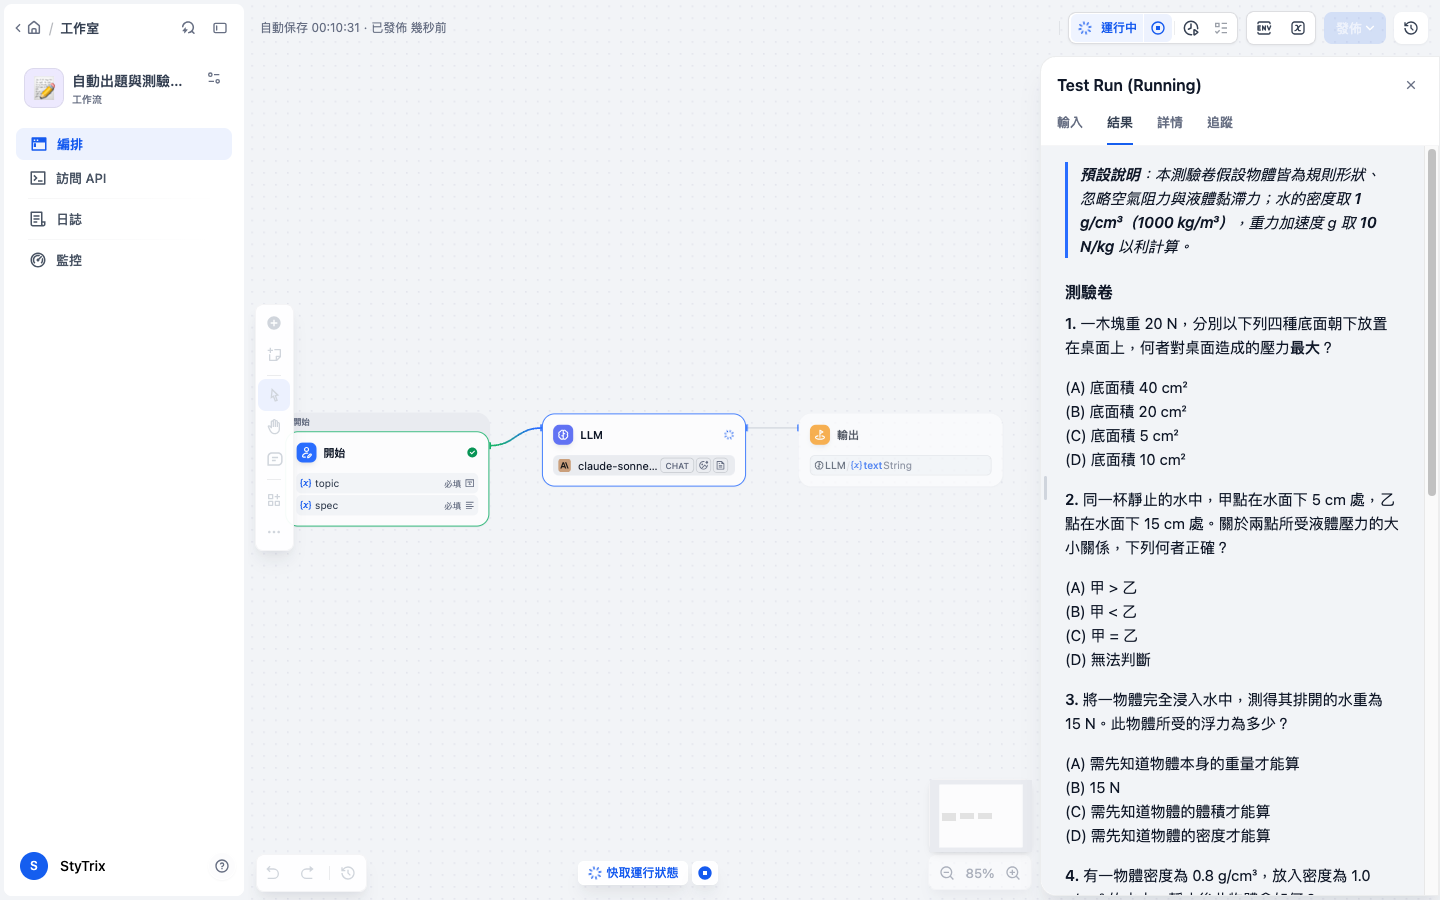The width and height of the screenshot is (1440, 900).
Task: Click the redo arrow
Action: tap(308, 873)
